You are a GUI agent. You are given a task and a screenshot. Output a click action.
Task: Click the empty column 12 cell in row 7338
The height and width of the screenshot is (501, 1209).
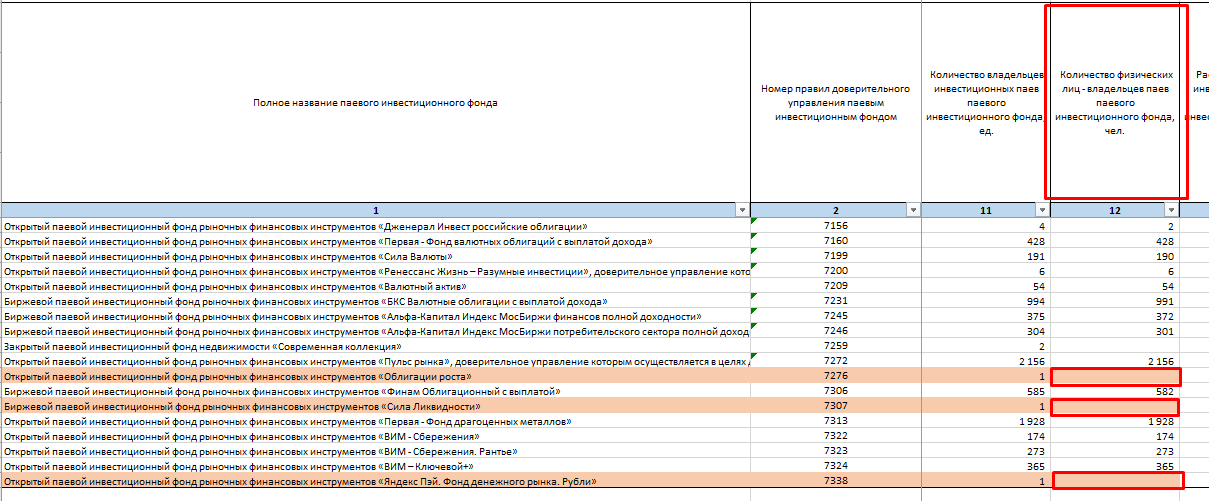[1116, 482]
